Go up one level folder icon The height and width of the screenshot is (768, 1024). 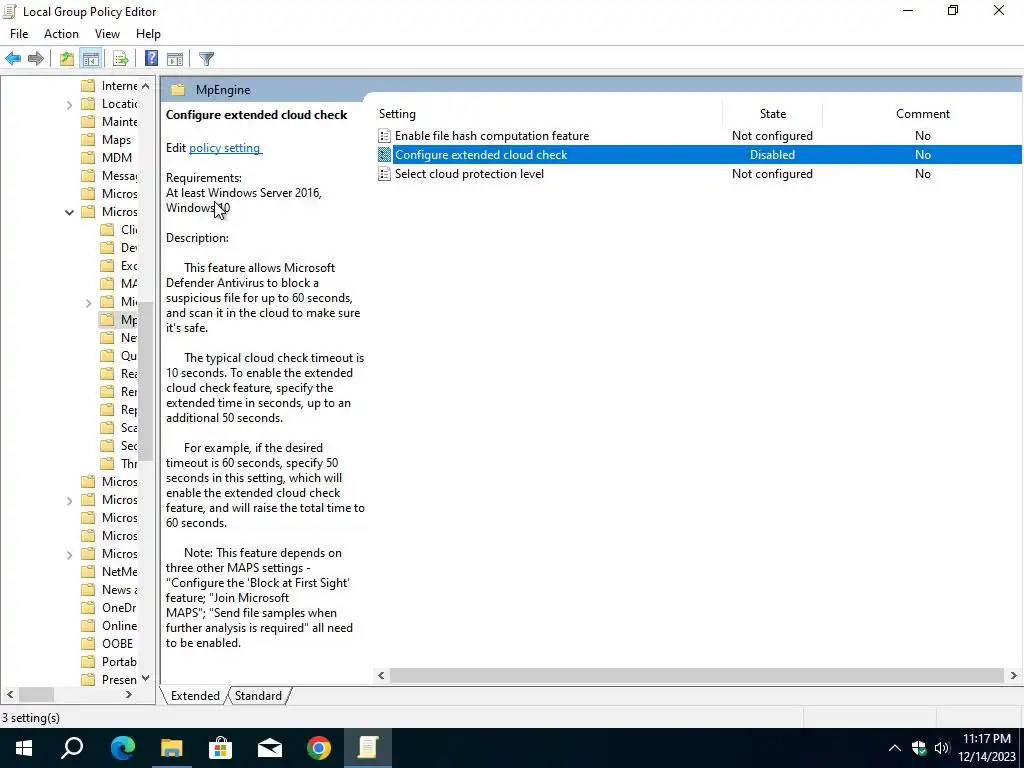(67, 59)
